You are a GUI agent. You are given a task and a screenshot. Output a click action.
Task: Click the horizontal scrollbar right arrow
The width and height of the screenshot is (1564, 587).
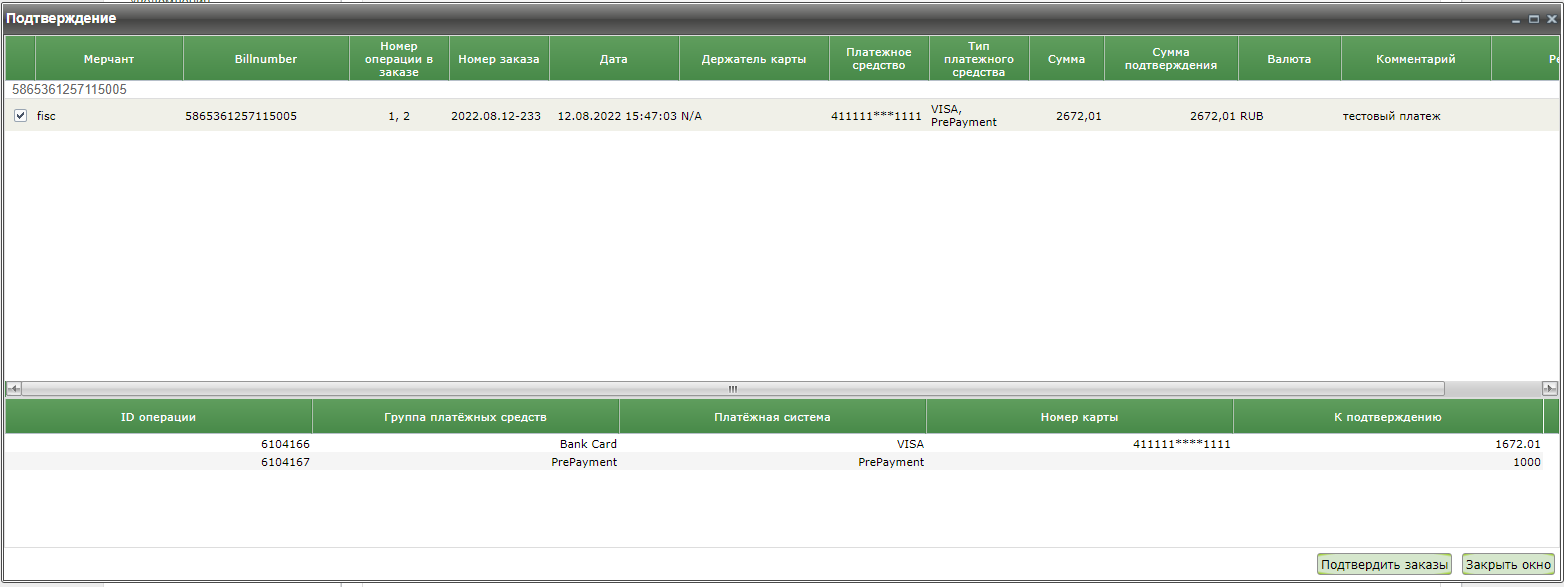tap(1550, 388)
